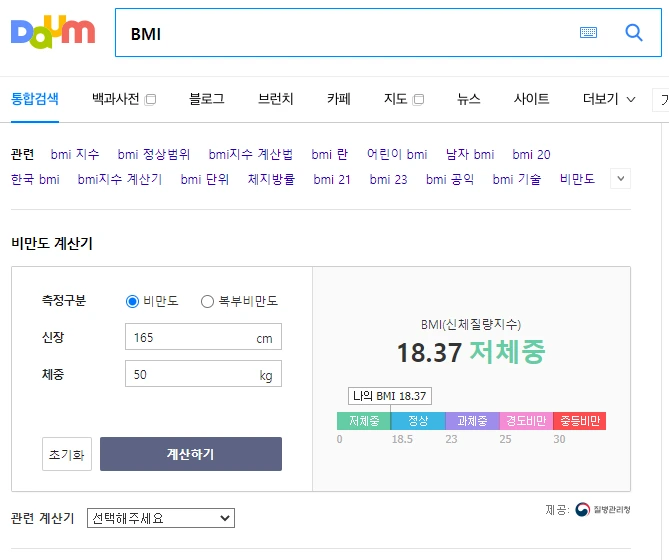Click the magnifier search icon
669x560 pixels.
click(634, 32)
